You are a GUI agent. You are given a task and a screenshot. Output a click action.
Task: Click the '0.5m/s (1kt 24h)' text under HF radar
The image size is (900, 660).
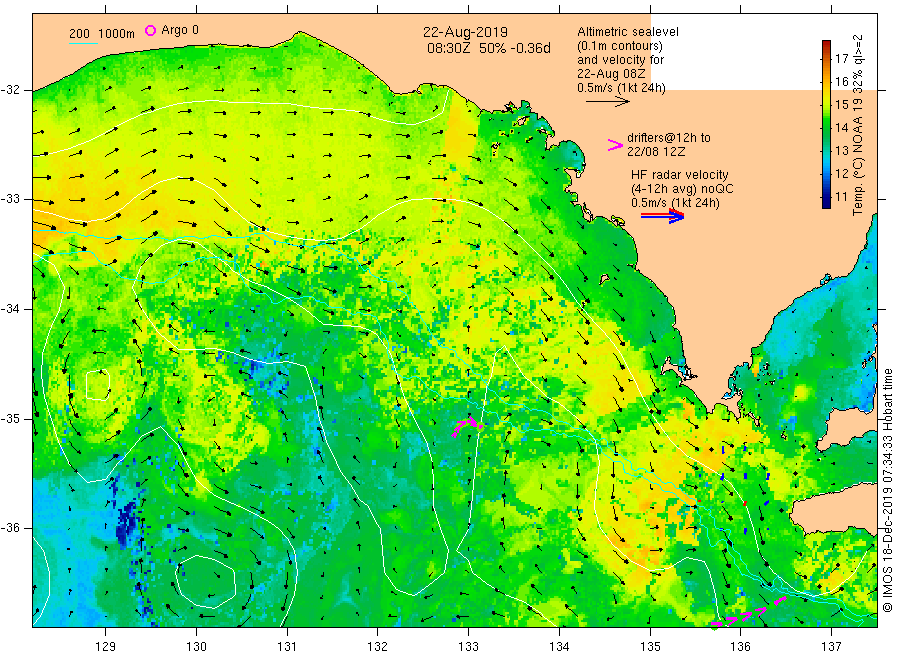click(x=675, y=203)
